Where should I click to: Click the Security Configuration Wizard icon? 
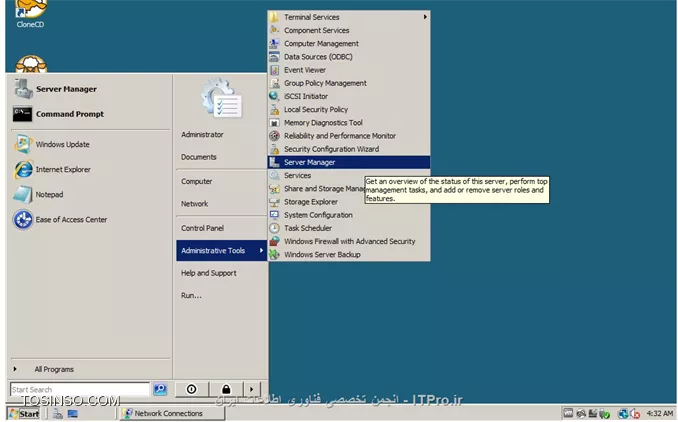coord(274,149)
